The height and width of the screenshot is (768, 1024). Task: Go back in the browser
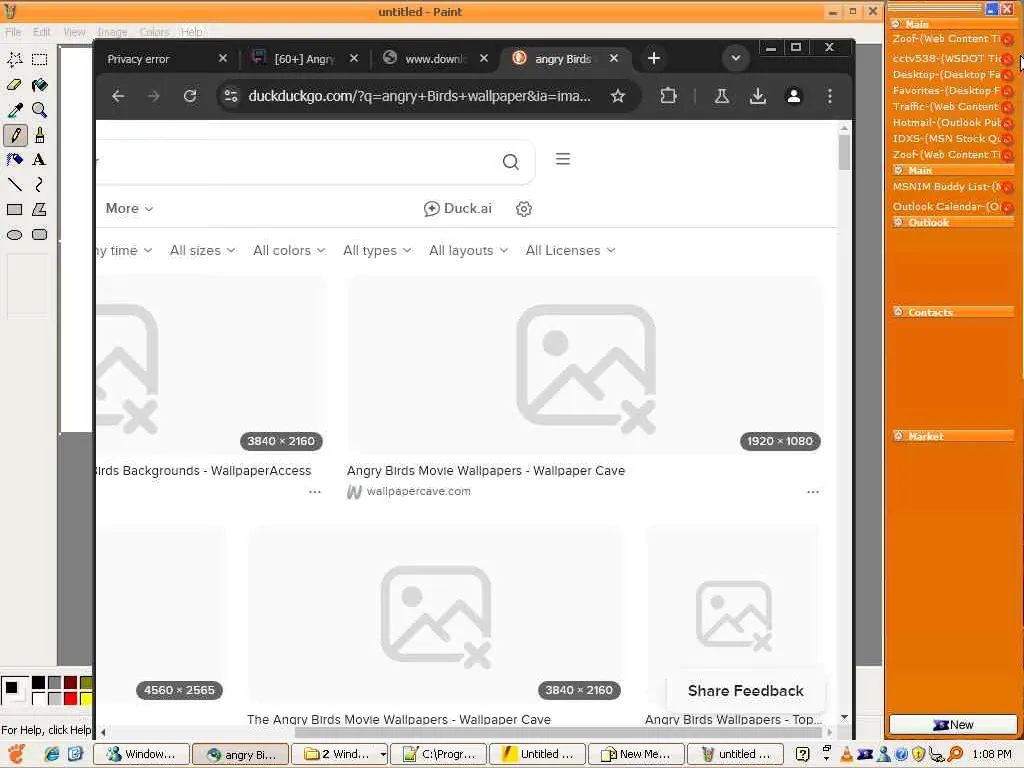pos(118,96)
